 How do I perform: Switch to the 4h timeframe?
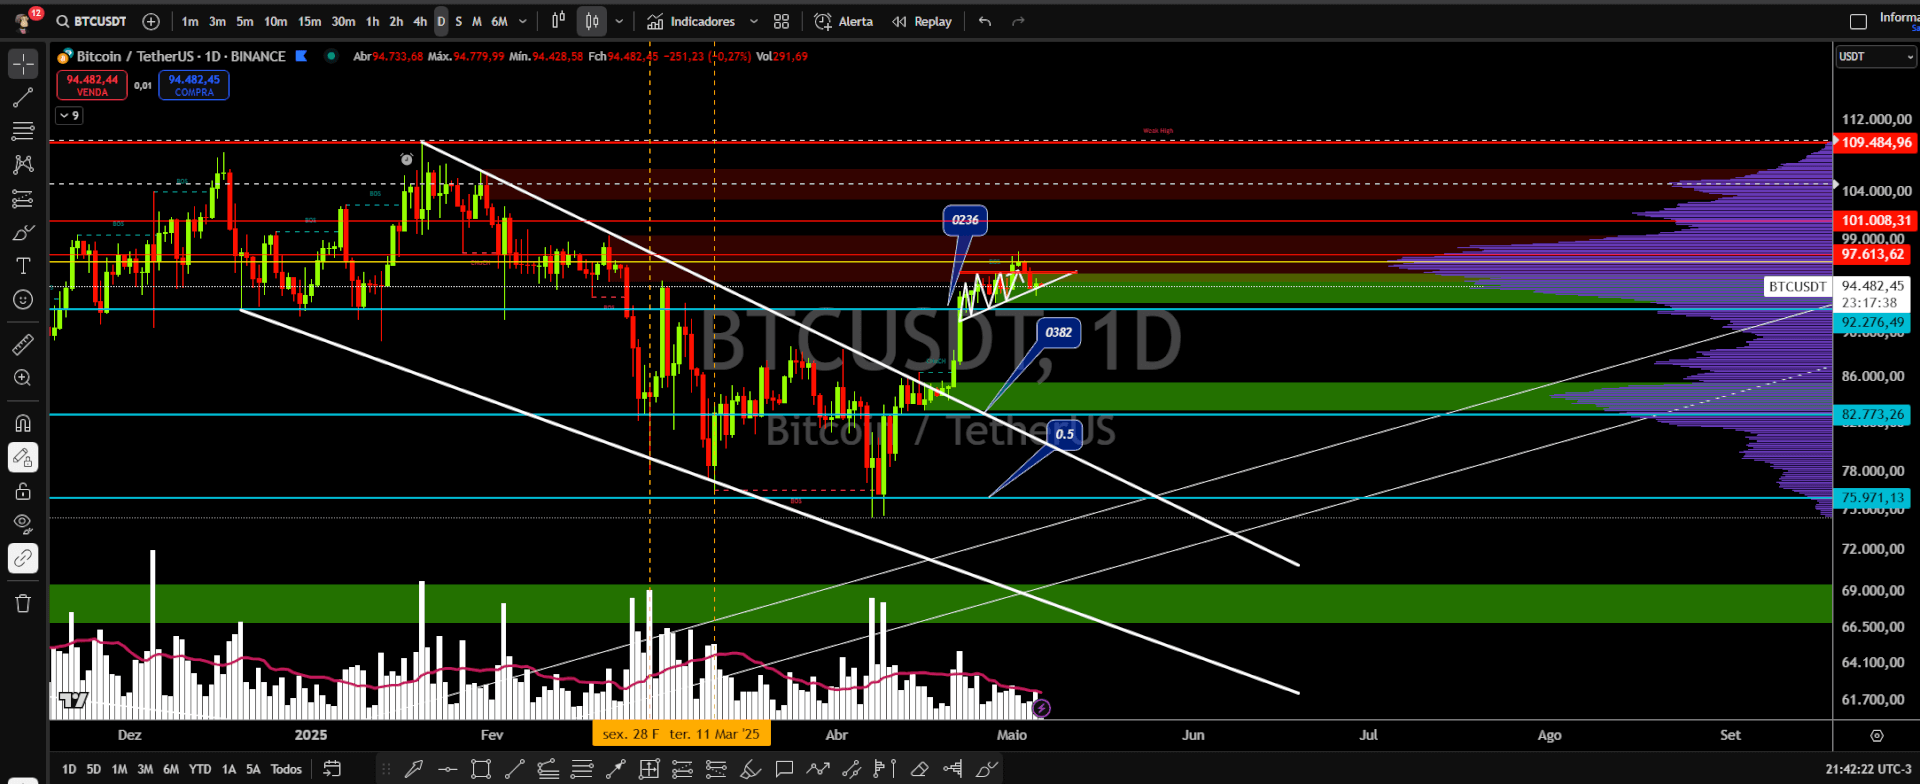[x=420, y=21]
